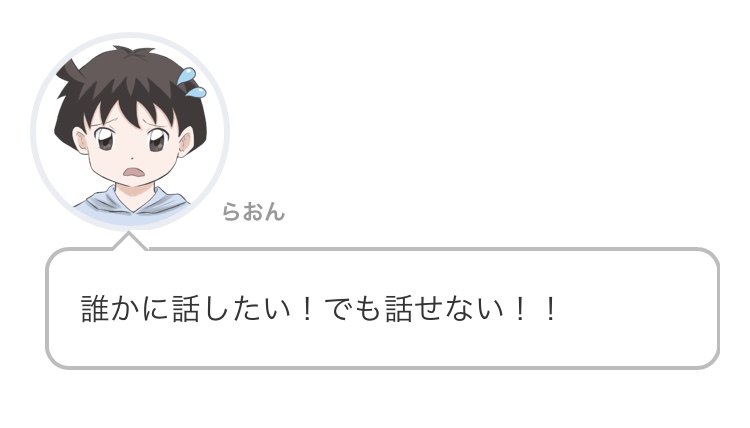The image size is (750, 428).
Task: Click the character's open mouth
Action: coord(136,172)
